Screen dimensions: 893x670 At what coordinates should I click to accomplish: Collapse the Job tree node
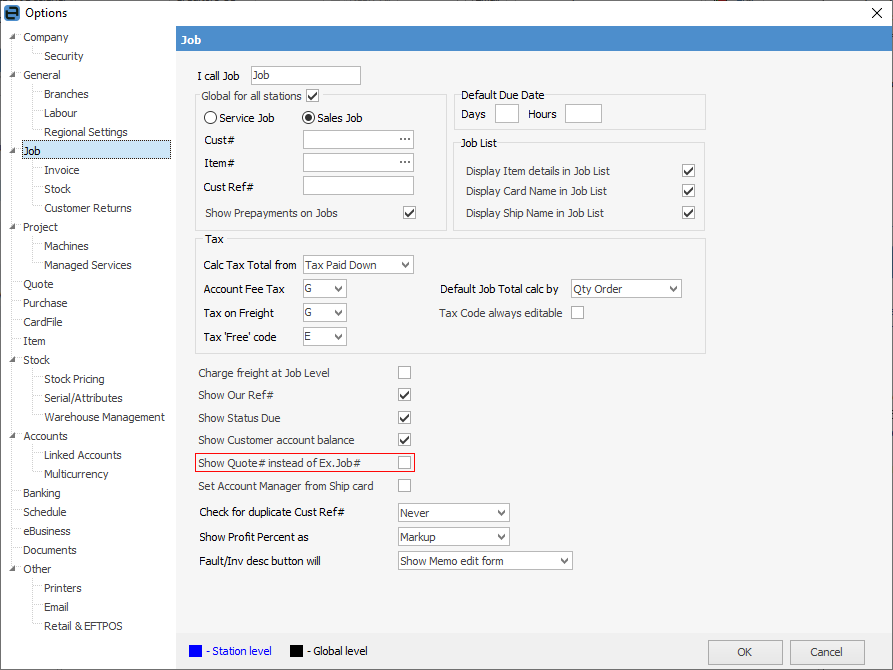pyautogui.click(x=13, y=152)
